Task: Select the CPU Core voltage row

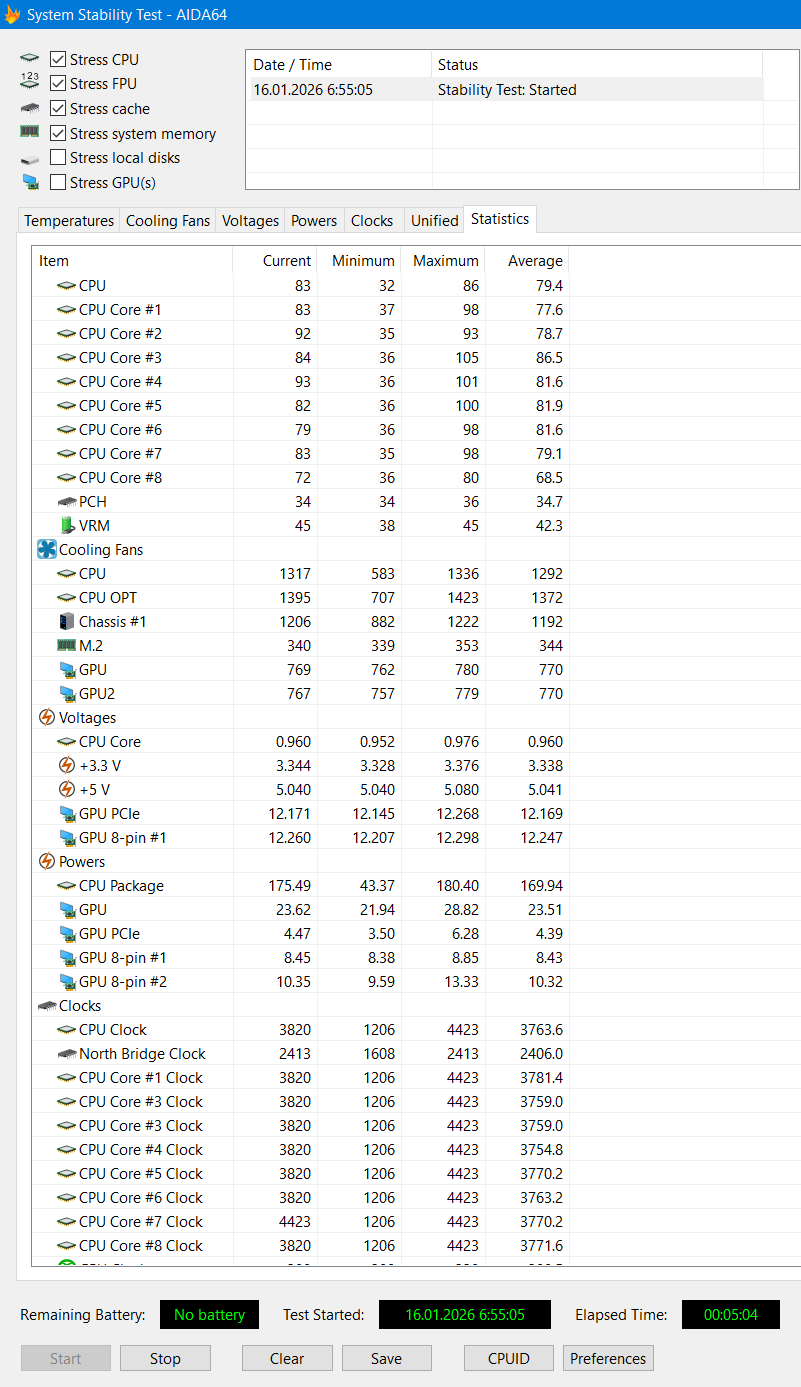Action: pyautogui.click(x=301, y=741)
